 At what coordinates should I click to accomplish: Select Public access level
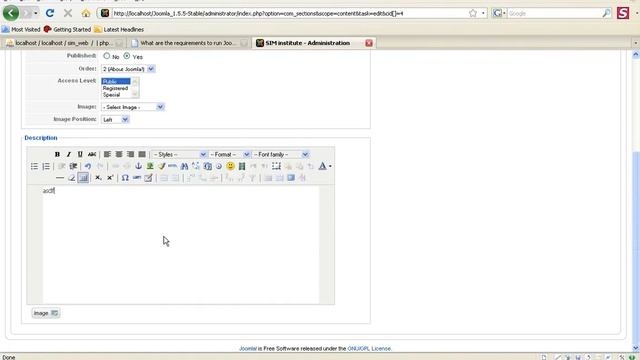click(x=116, y=81)
